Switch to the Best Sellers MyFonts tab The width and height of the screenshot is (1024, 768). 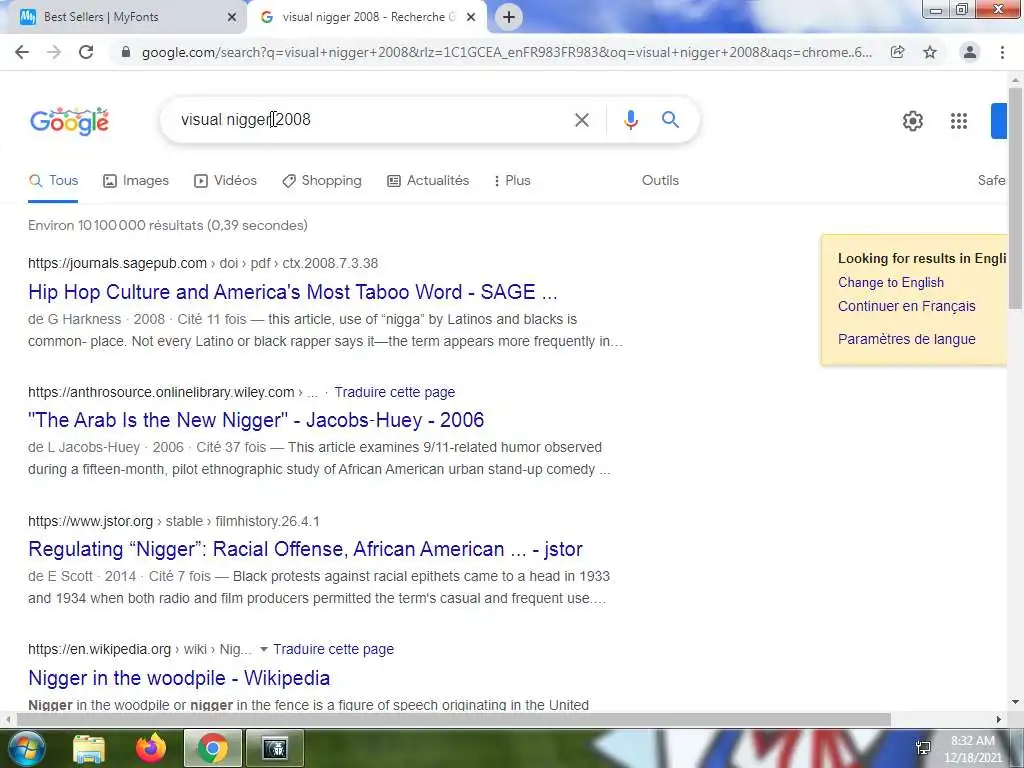[124, 17]
